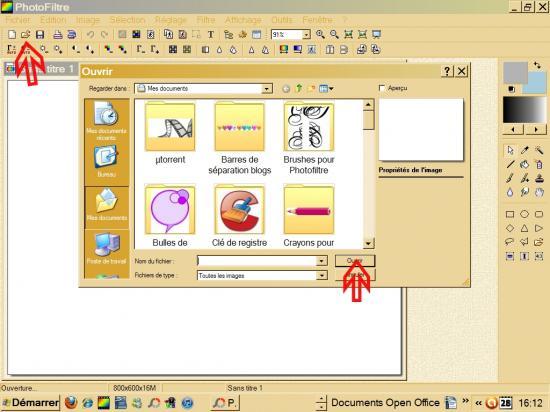The image size is (550, 412).
Task: Click the black-to-white gradient palette
Action: tap(525, 110)
